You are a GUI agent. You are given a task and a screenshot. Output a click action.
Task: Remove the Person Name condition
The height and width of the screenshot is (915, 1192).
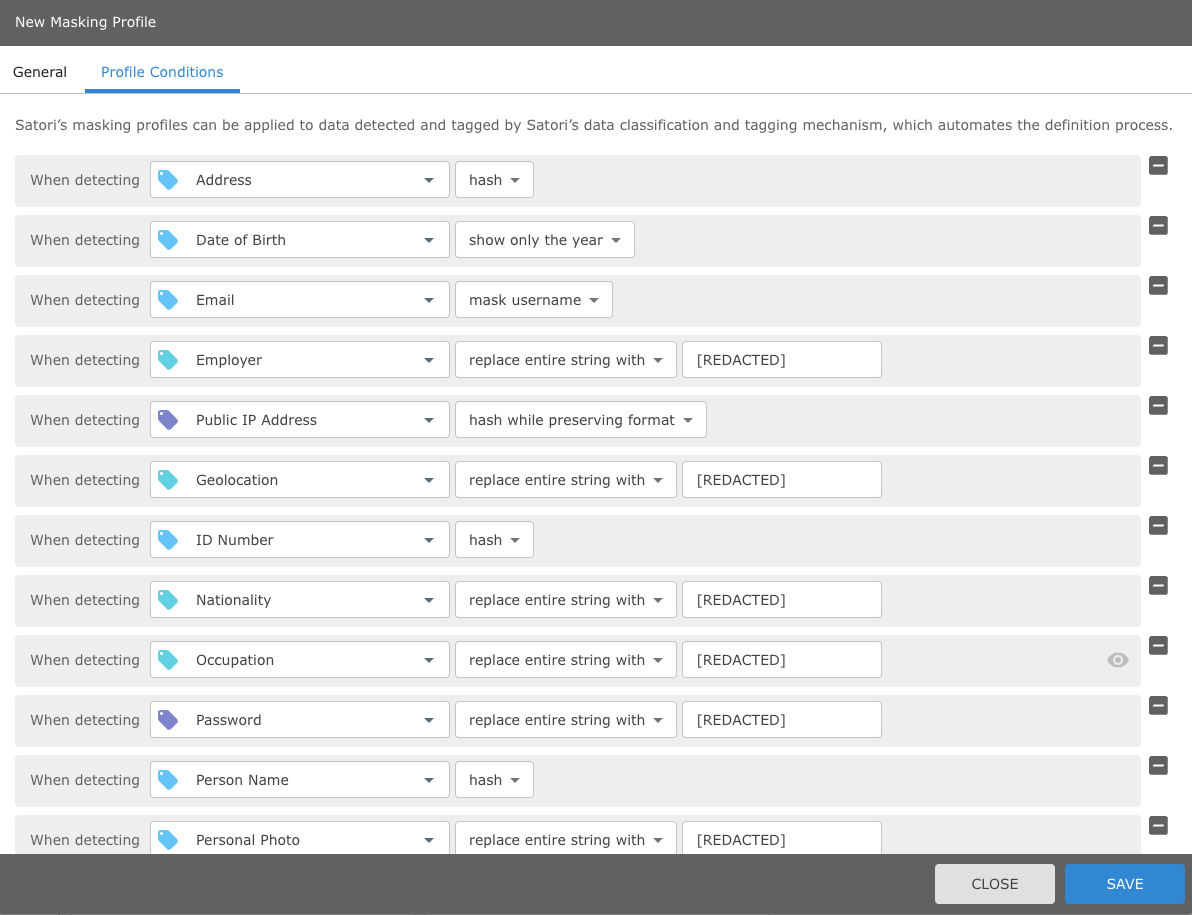pyautogui.click(x=1158, y=766)
